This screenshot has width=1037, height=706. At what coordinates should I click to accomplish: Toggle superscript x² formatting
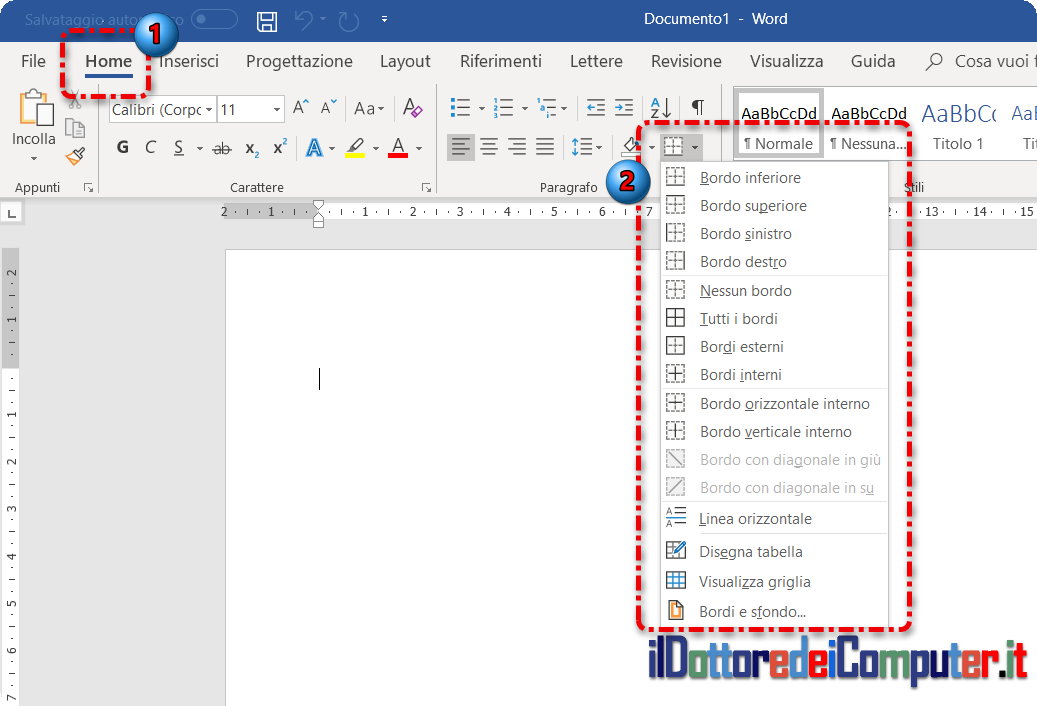click(x=280, y=147)
